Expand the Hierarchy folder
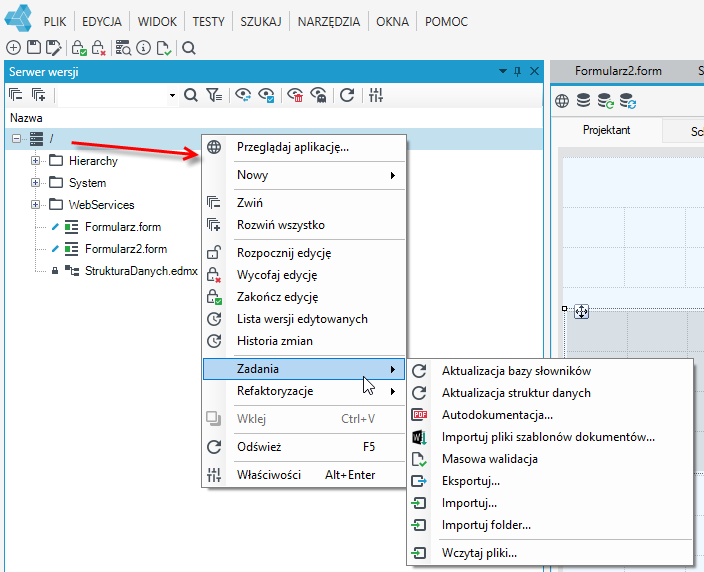The width and height of the screenshot is (704, 572). coord(35,160)
